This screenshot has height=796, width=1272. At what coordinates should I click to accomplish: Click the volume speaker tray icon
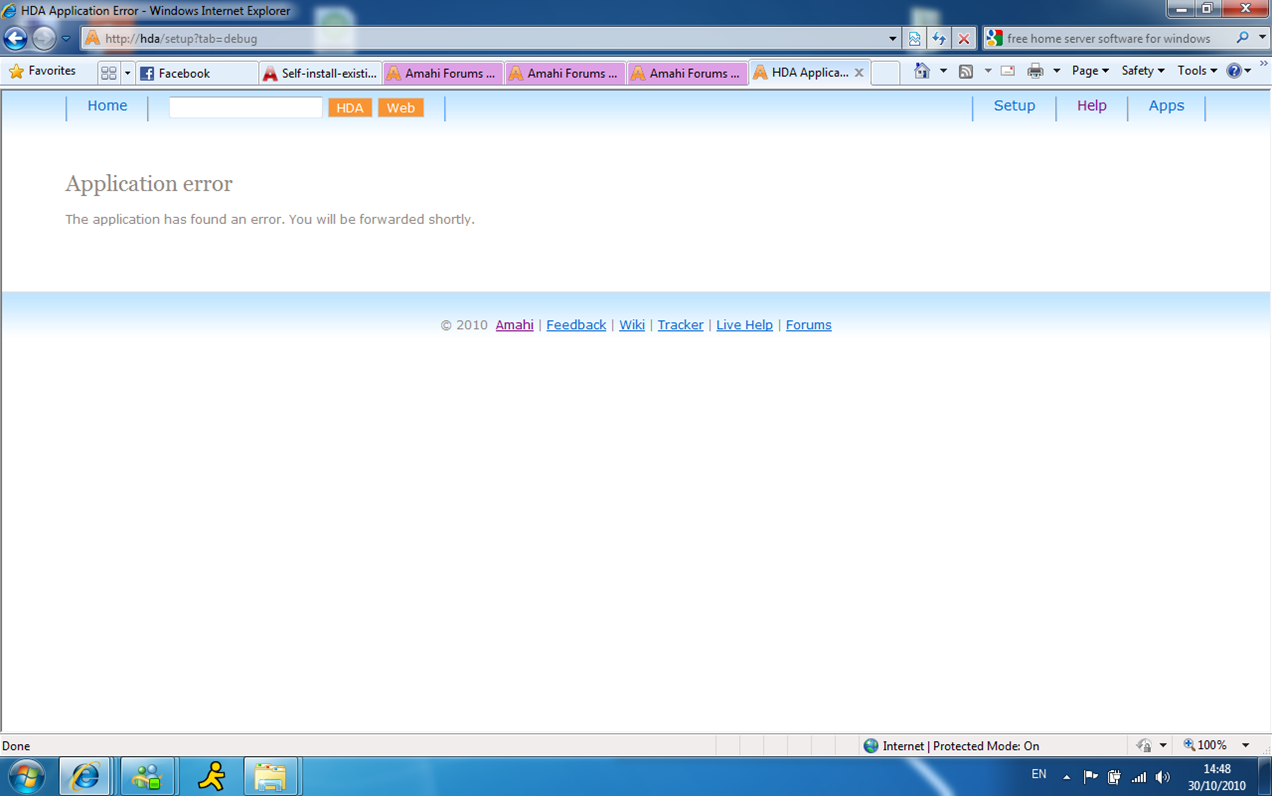pos(1162,777)
